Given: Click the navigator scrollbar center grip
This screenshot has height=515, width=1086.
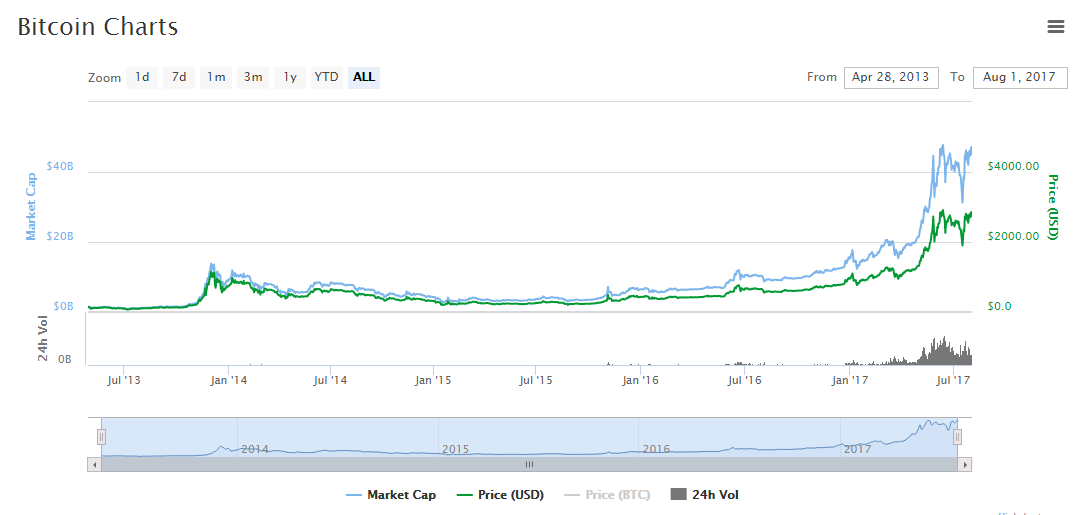Looking at the screenshot, I should (x=530, y=464).
